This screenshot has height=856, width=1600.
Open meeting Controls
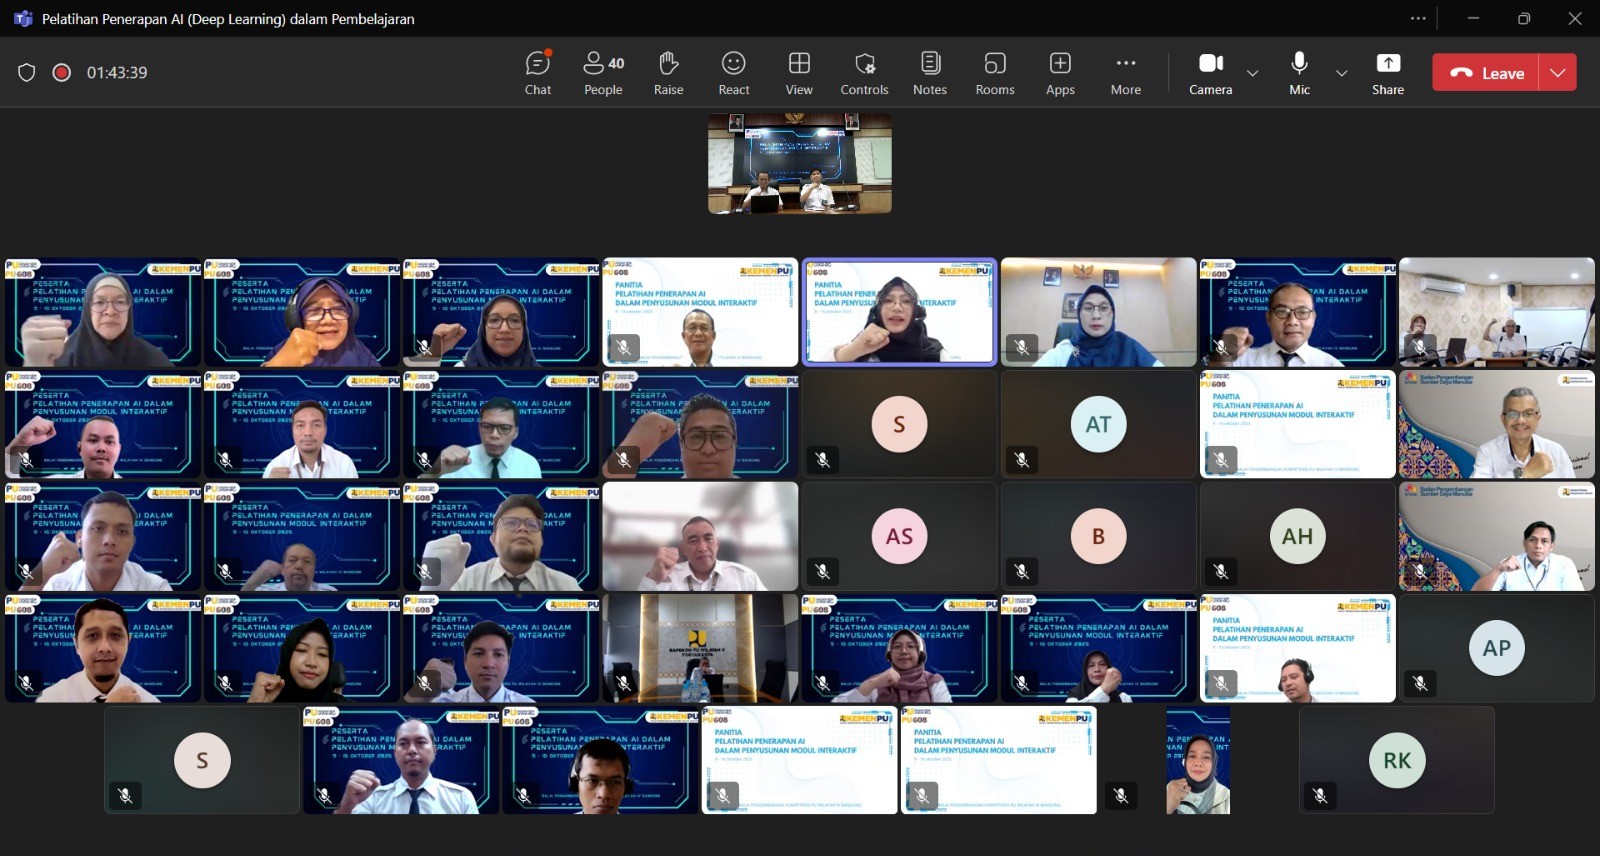point(864,73)
